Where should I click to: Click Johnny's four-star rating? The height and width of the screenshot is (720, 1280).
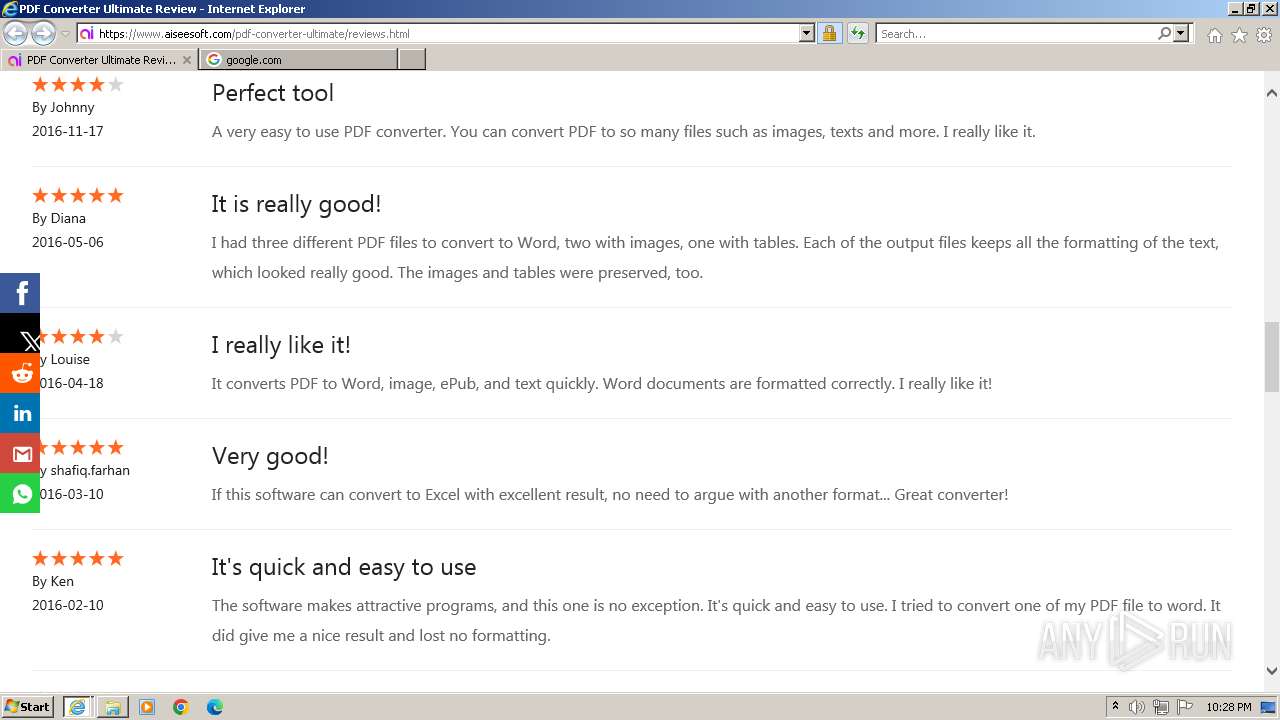78,84
